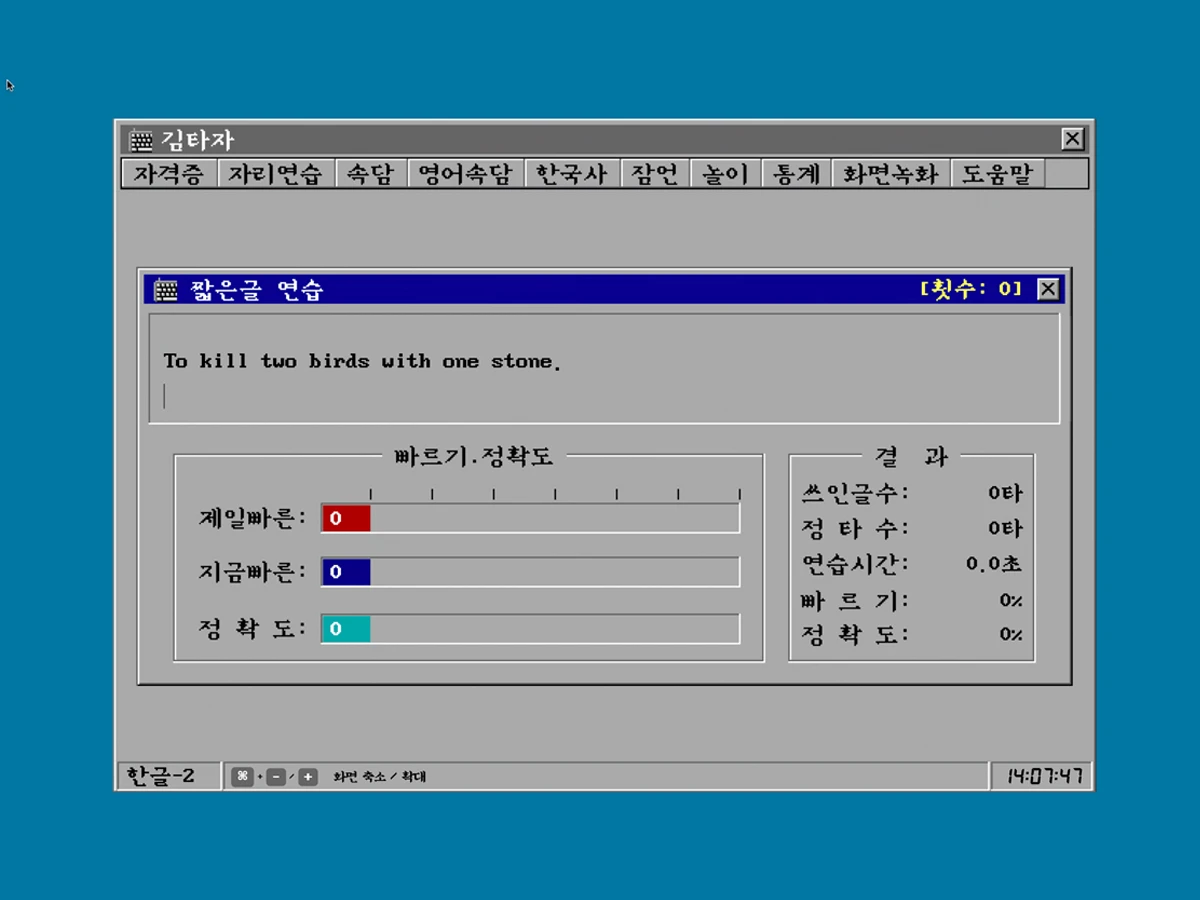Close the 짧은글 연습 practice window
Viewport: 1200px width, 900px height.
(x=1047, y=289)
